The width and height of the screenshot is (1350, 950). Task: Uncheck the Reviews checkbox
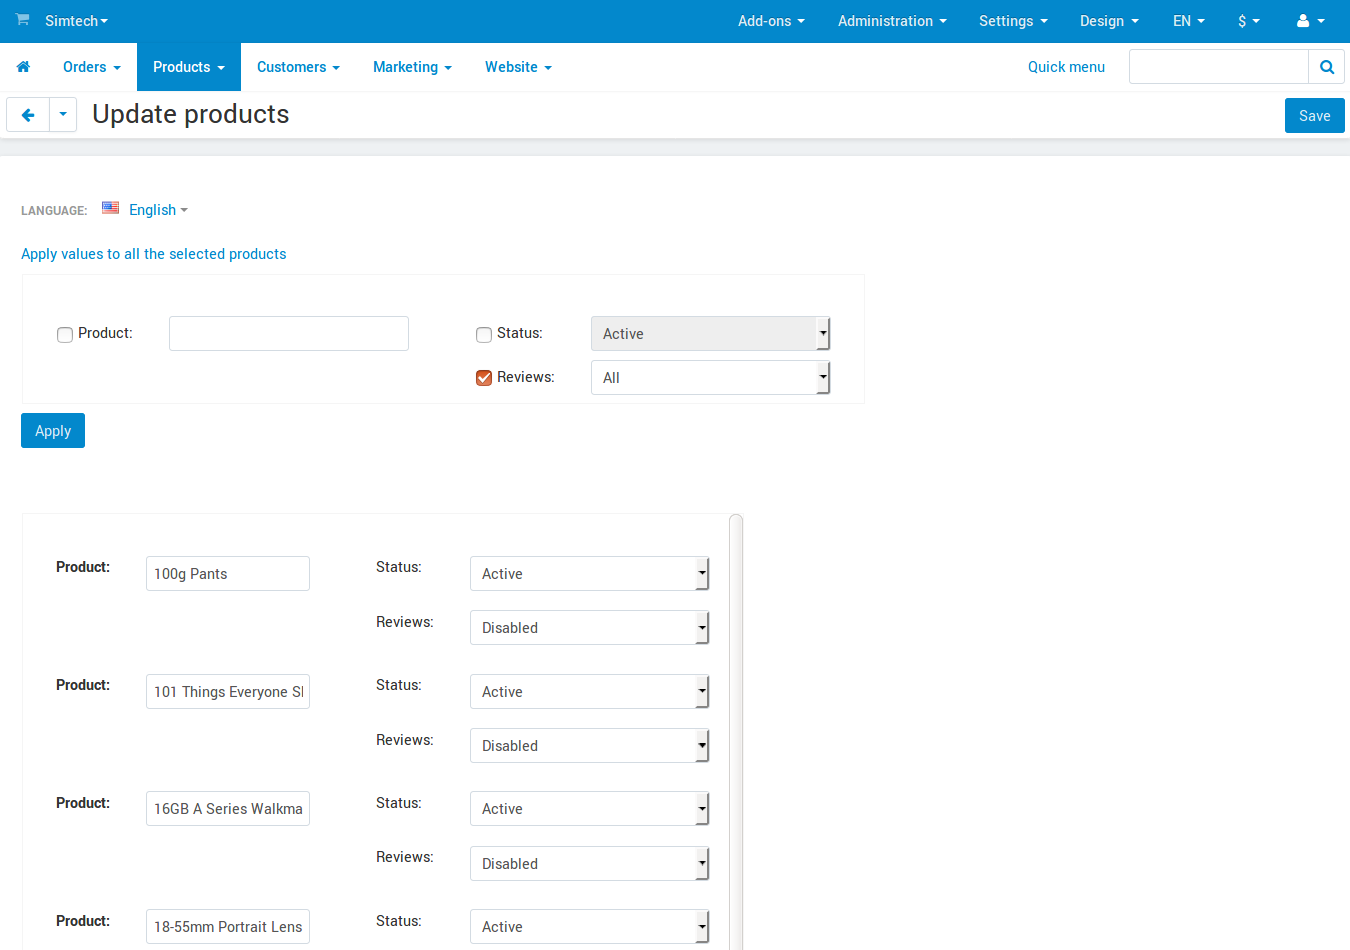click(484, 378)
